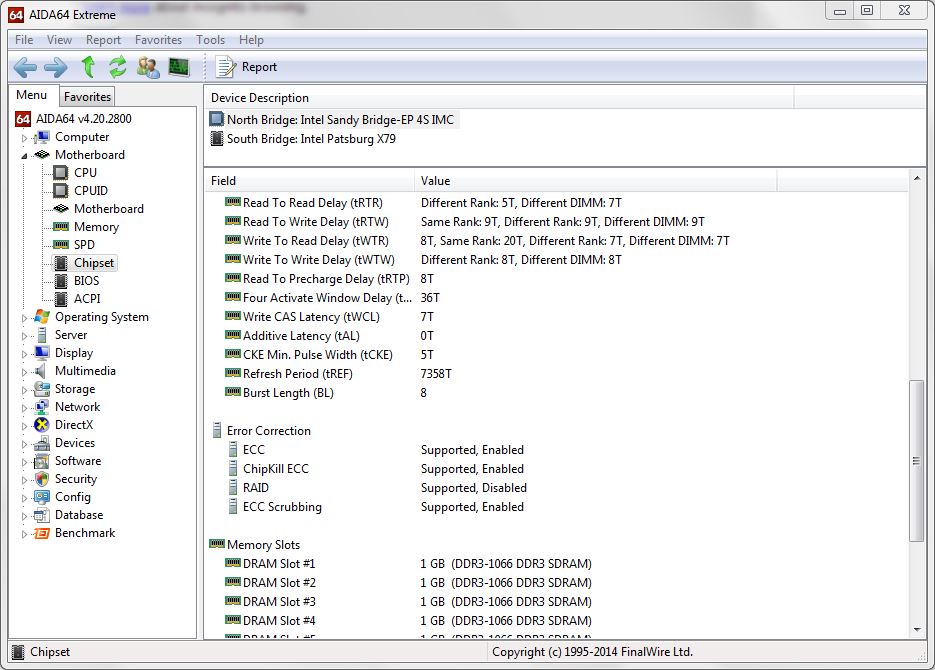
Task: Select the ACPI chip icon in tree
Action: click(60, 299)
